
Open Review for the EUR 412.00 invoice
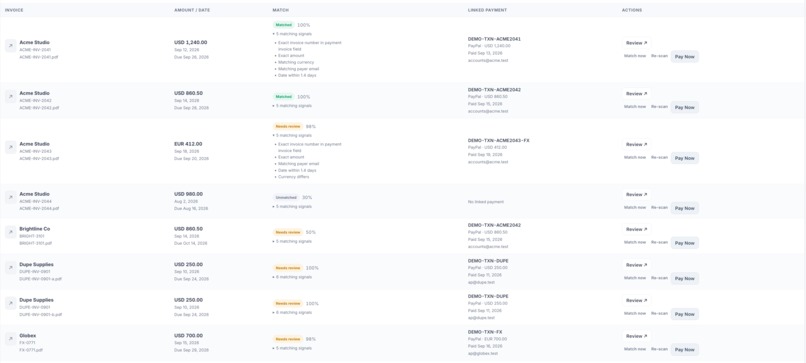tap(636, 144)
